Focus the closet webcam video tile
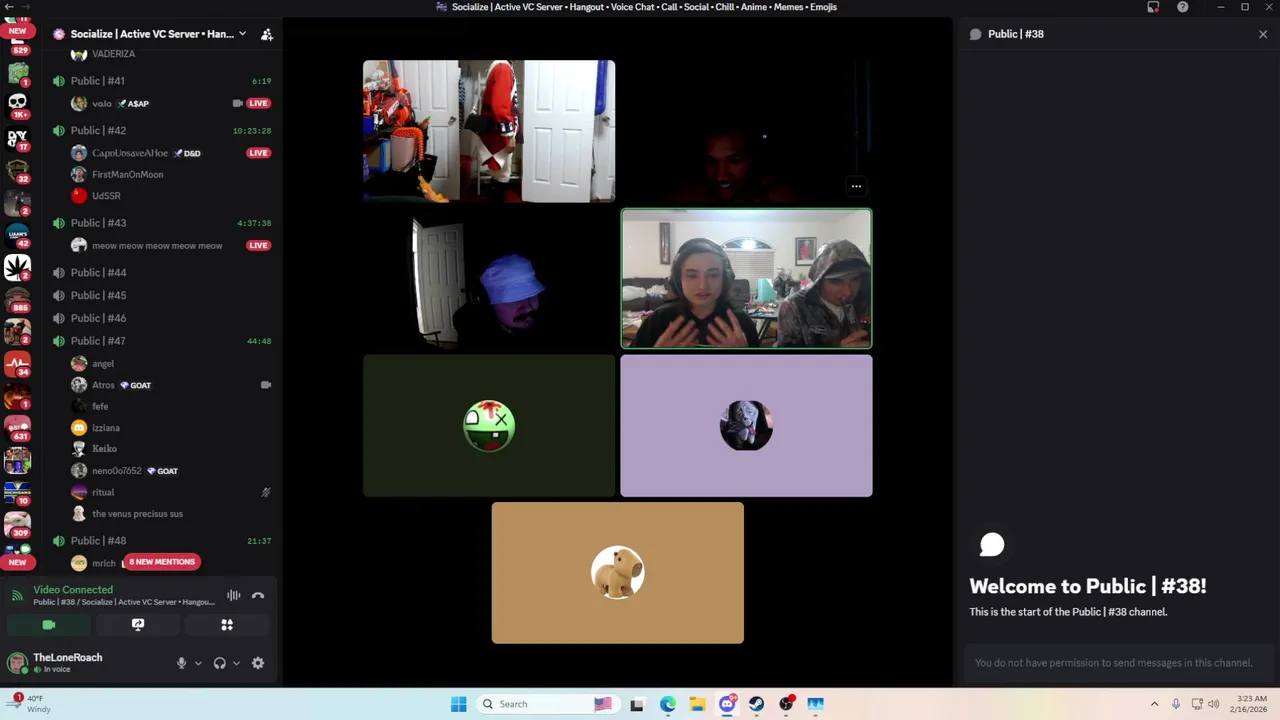Image resolution: width=1280 pixels, height=720 pixels. pos(489,131)
